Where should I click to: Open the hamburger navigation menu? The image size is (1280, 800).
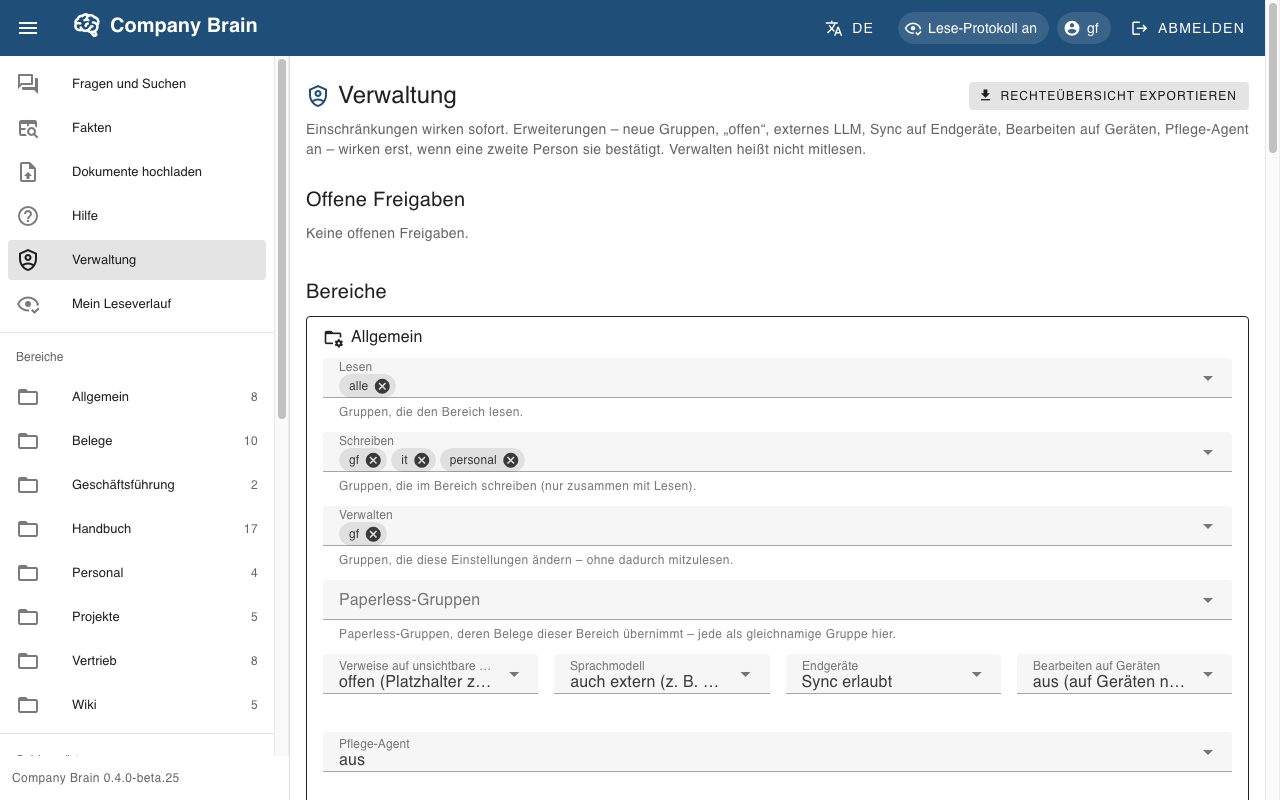click(x=28, y=28)
